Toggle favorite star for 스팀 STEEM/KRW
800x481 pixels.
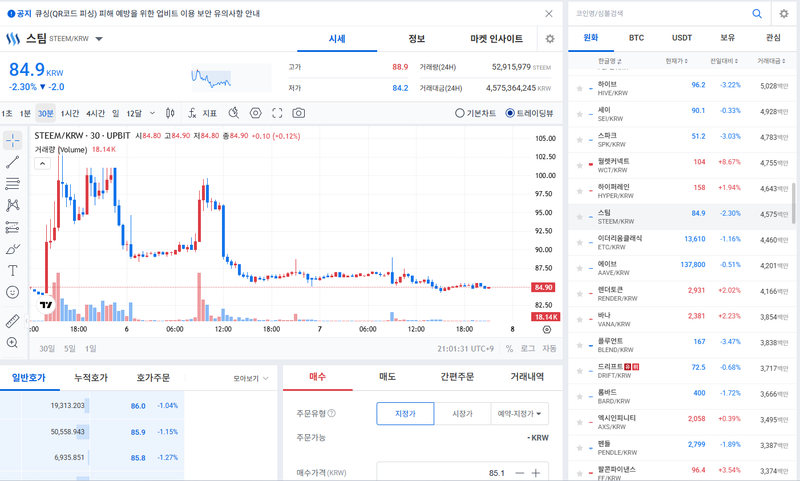pos(580,217)
